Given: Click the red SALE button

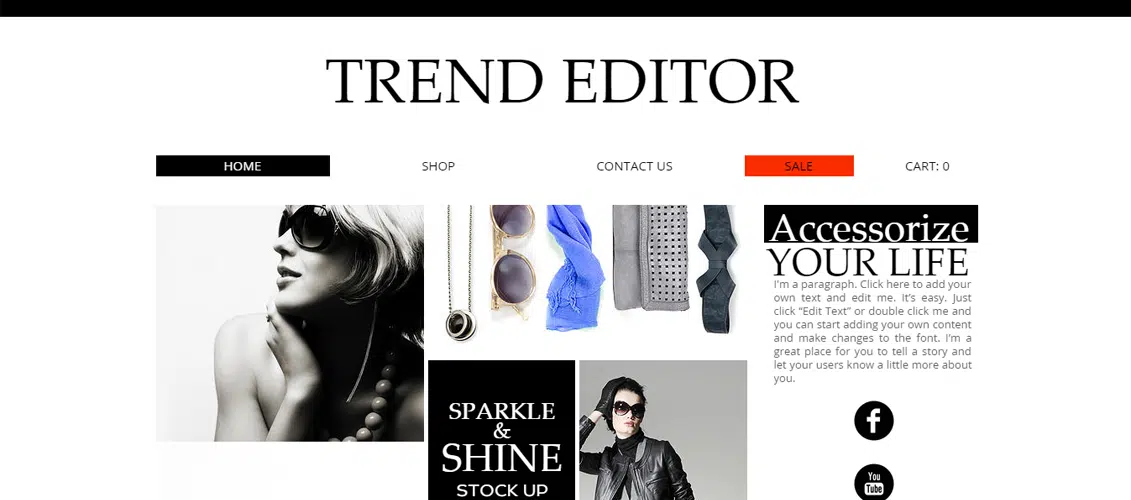Looking at the screenshot, I should [x=798, y=166].
